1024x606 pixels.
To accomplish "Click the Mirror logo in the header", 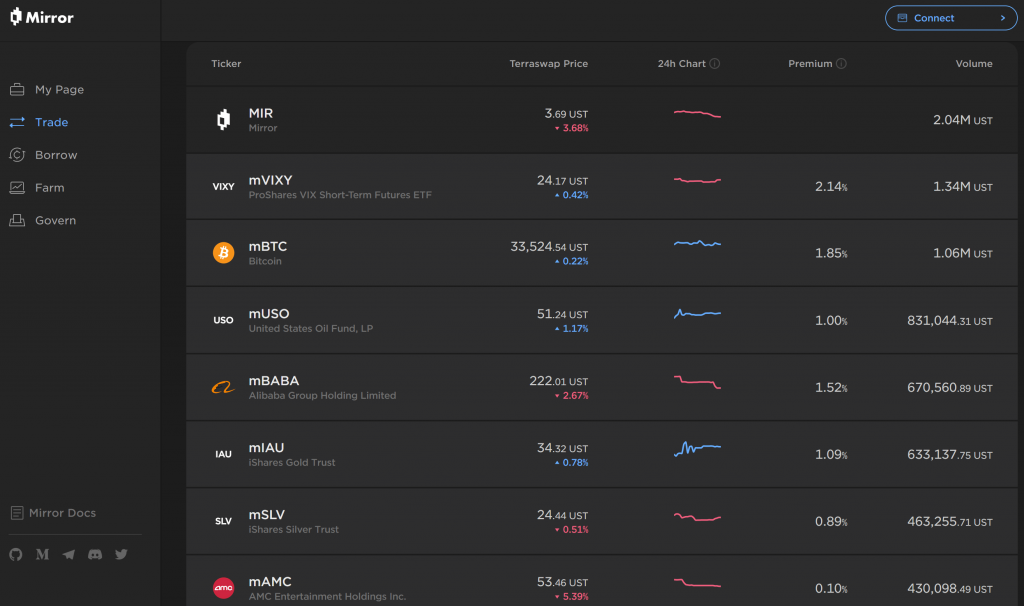I will [42, 17].
